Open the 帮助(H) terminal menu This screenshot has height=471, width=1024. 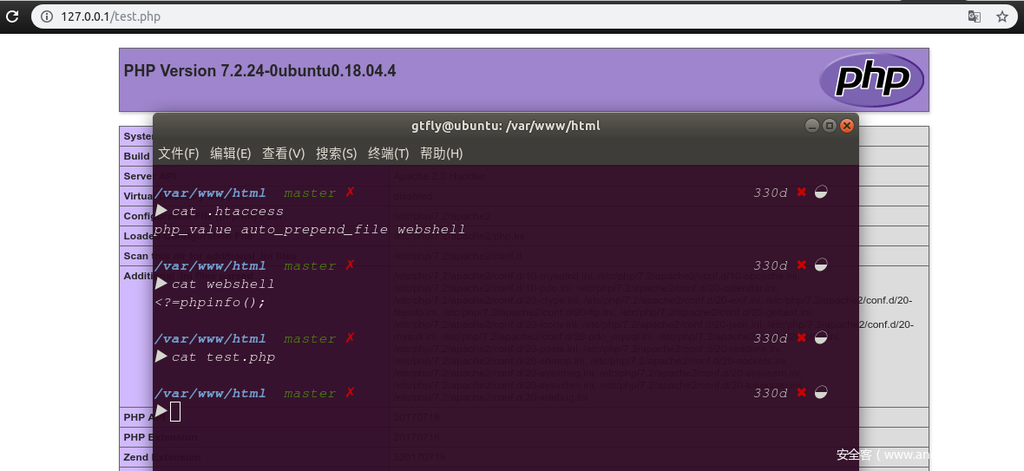pos(441,154)
